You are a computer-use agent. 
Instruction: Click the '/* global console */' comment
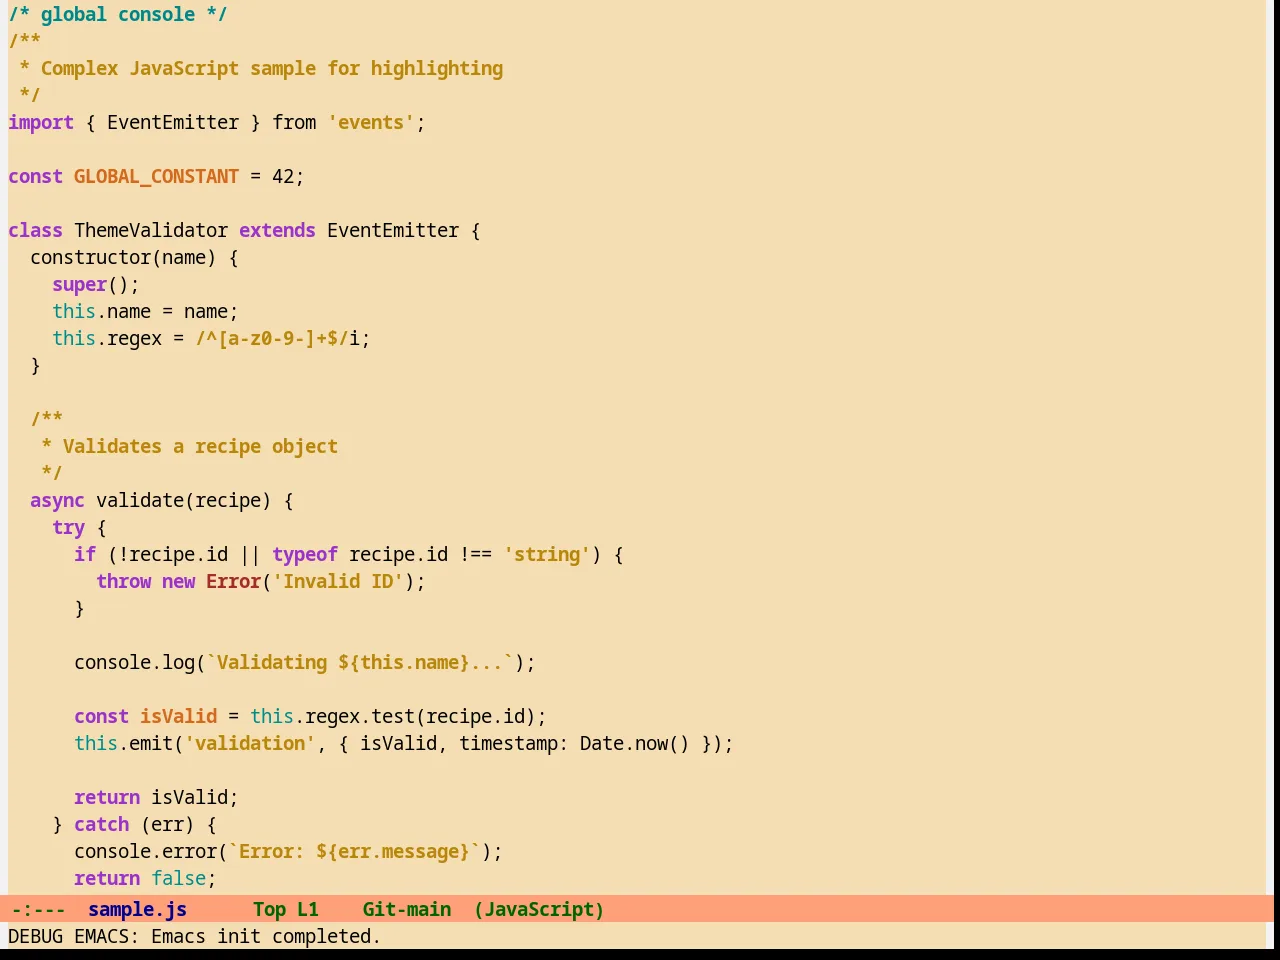118,14
